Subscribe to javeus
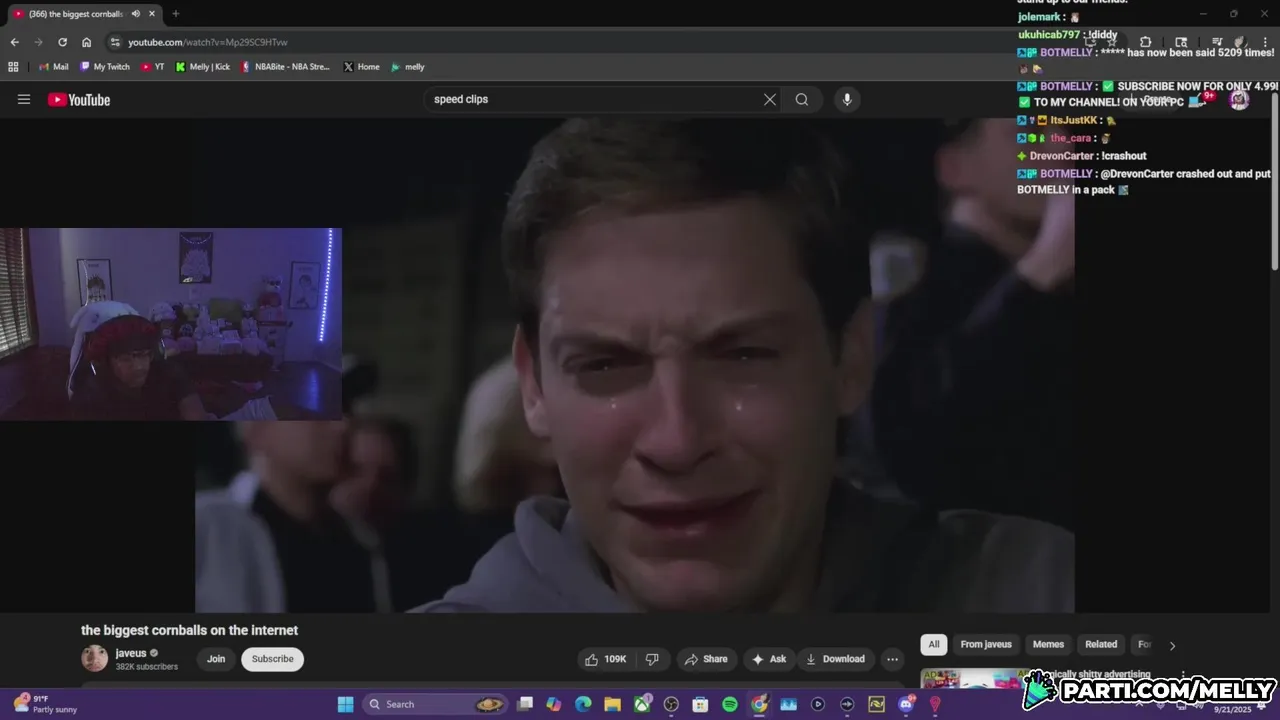1280x720 pixels. click(x=273, y=659)
